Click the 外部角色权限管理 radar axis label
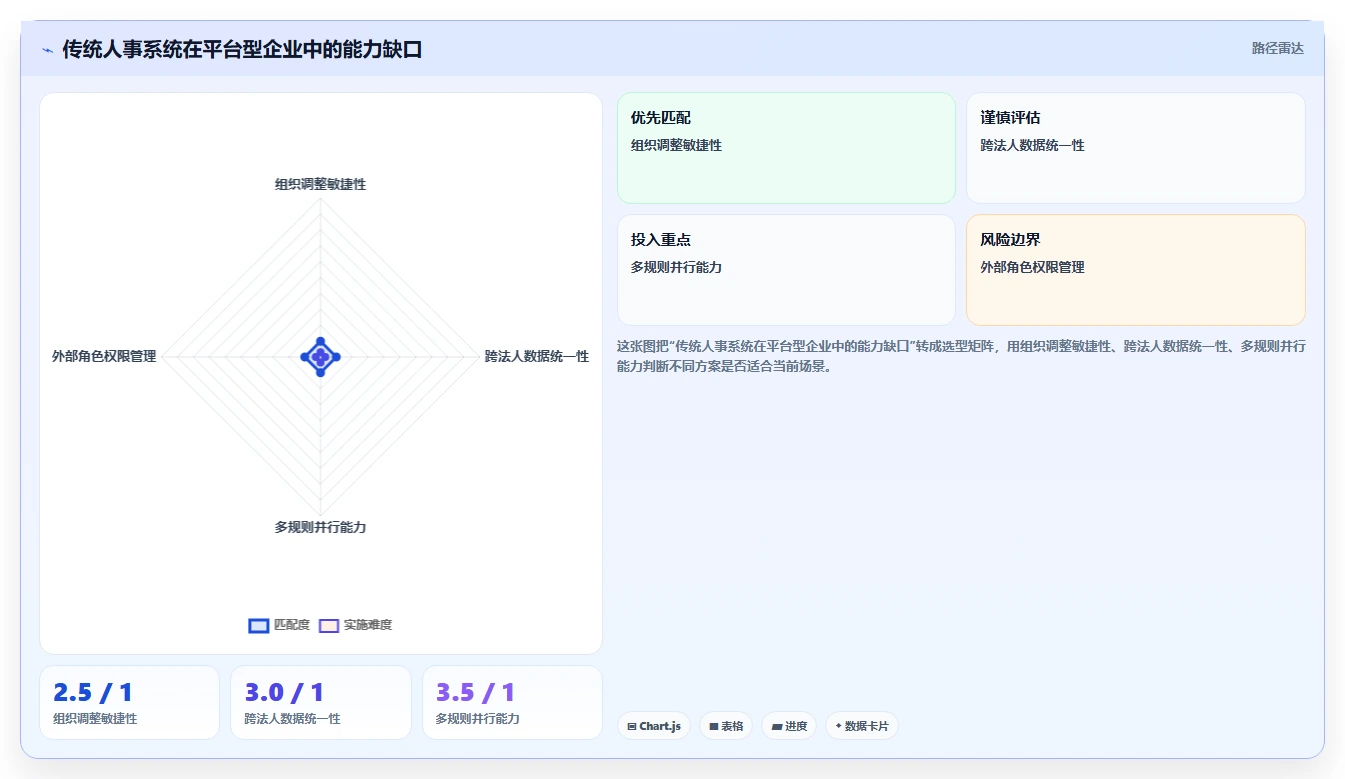This screenshot has width=1345, height=779. 104,356
